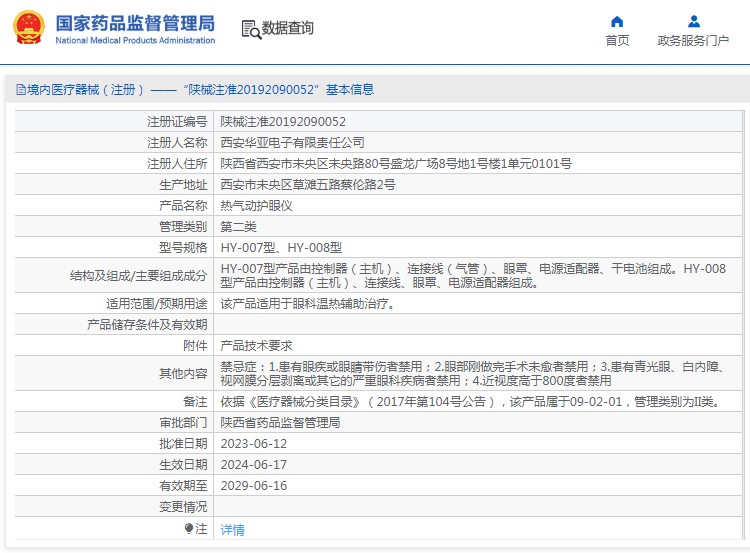Click the 结构及组成/主要组成成分 row label
Image resolution: width=750 pixels, height=553 pixels.
pyautogui.click(x=139, y=276)
